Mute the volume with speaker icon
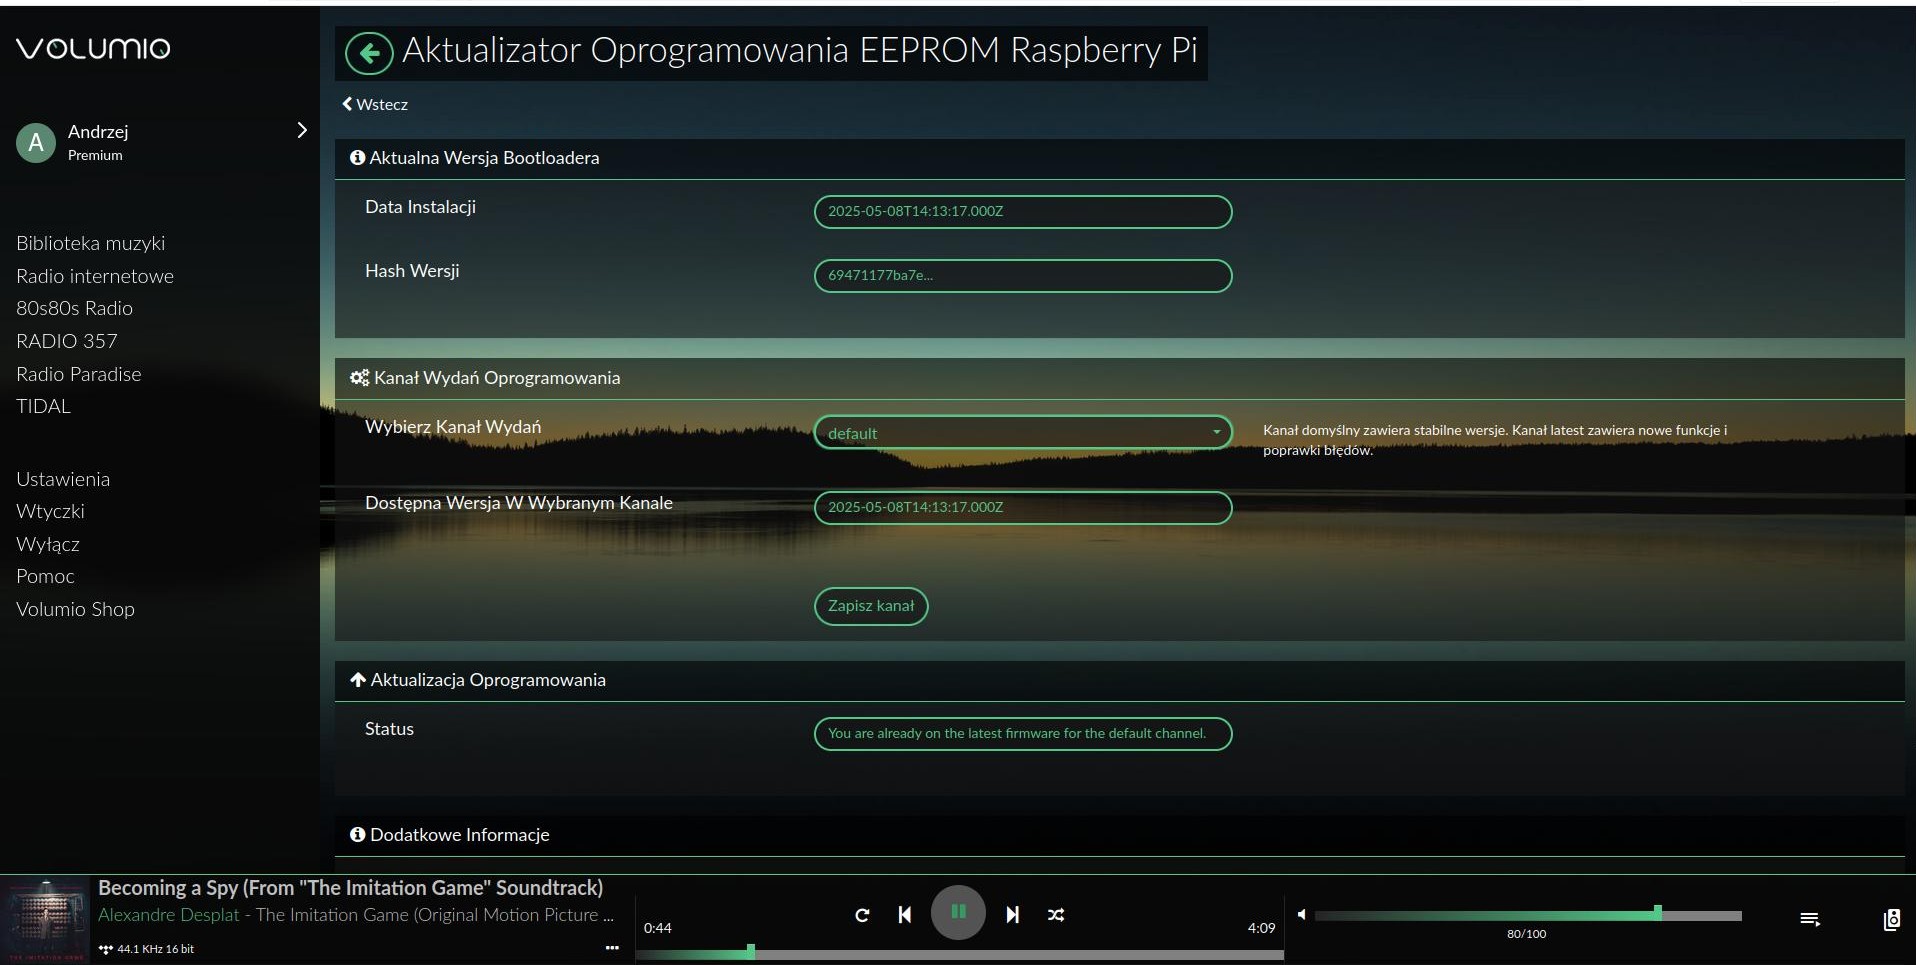The width and height of the screenshot is (1916, 965). (x=1301, y=914)
